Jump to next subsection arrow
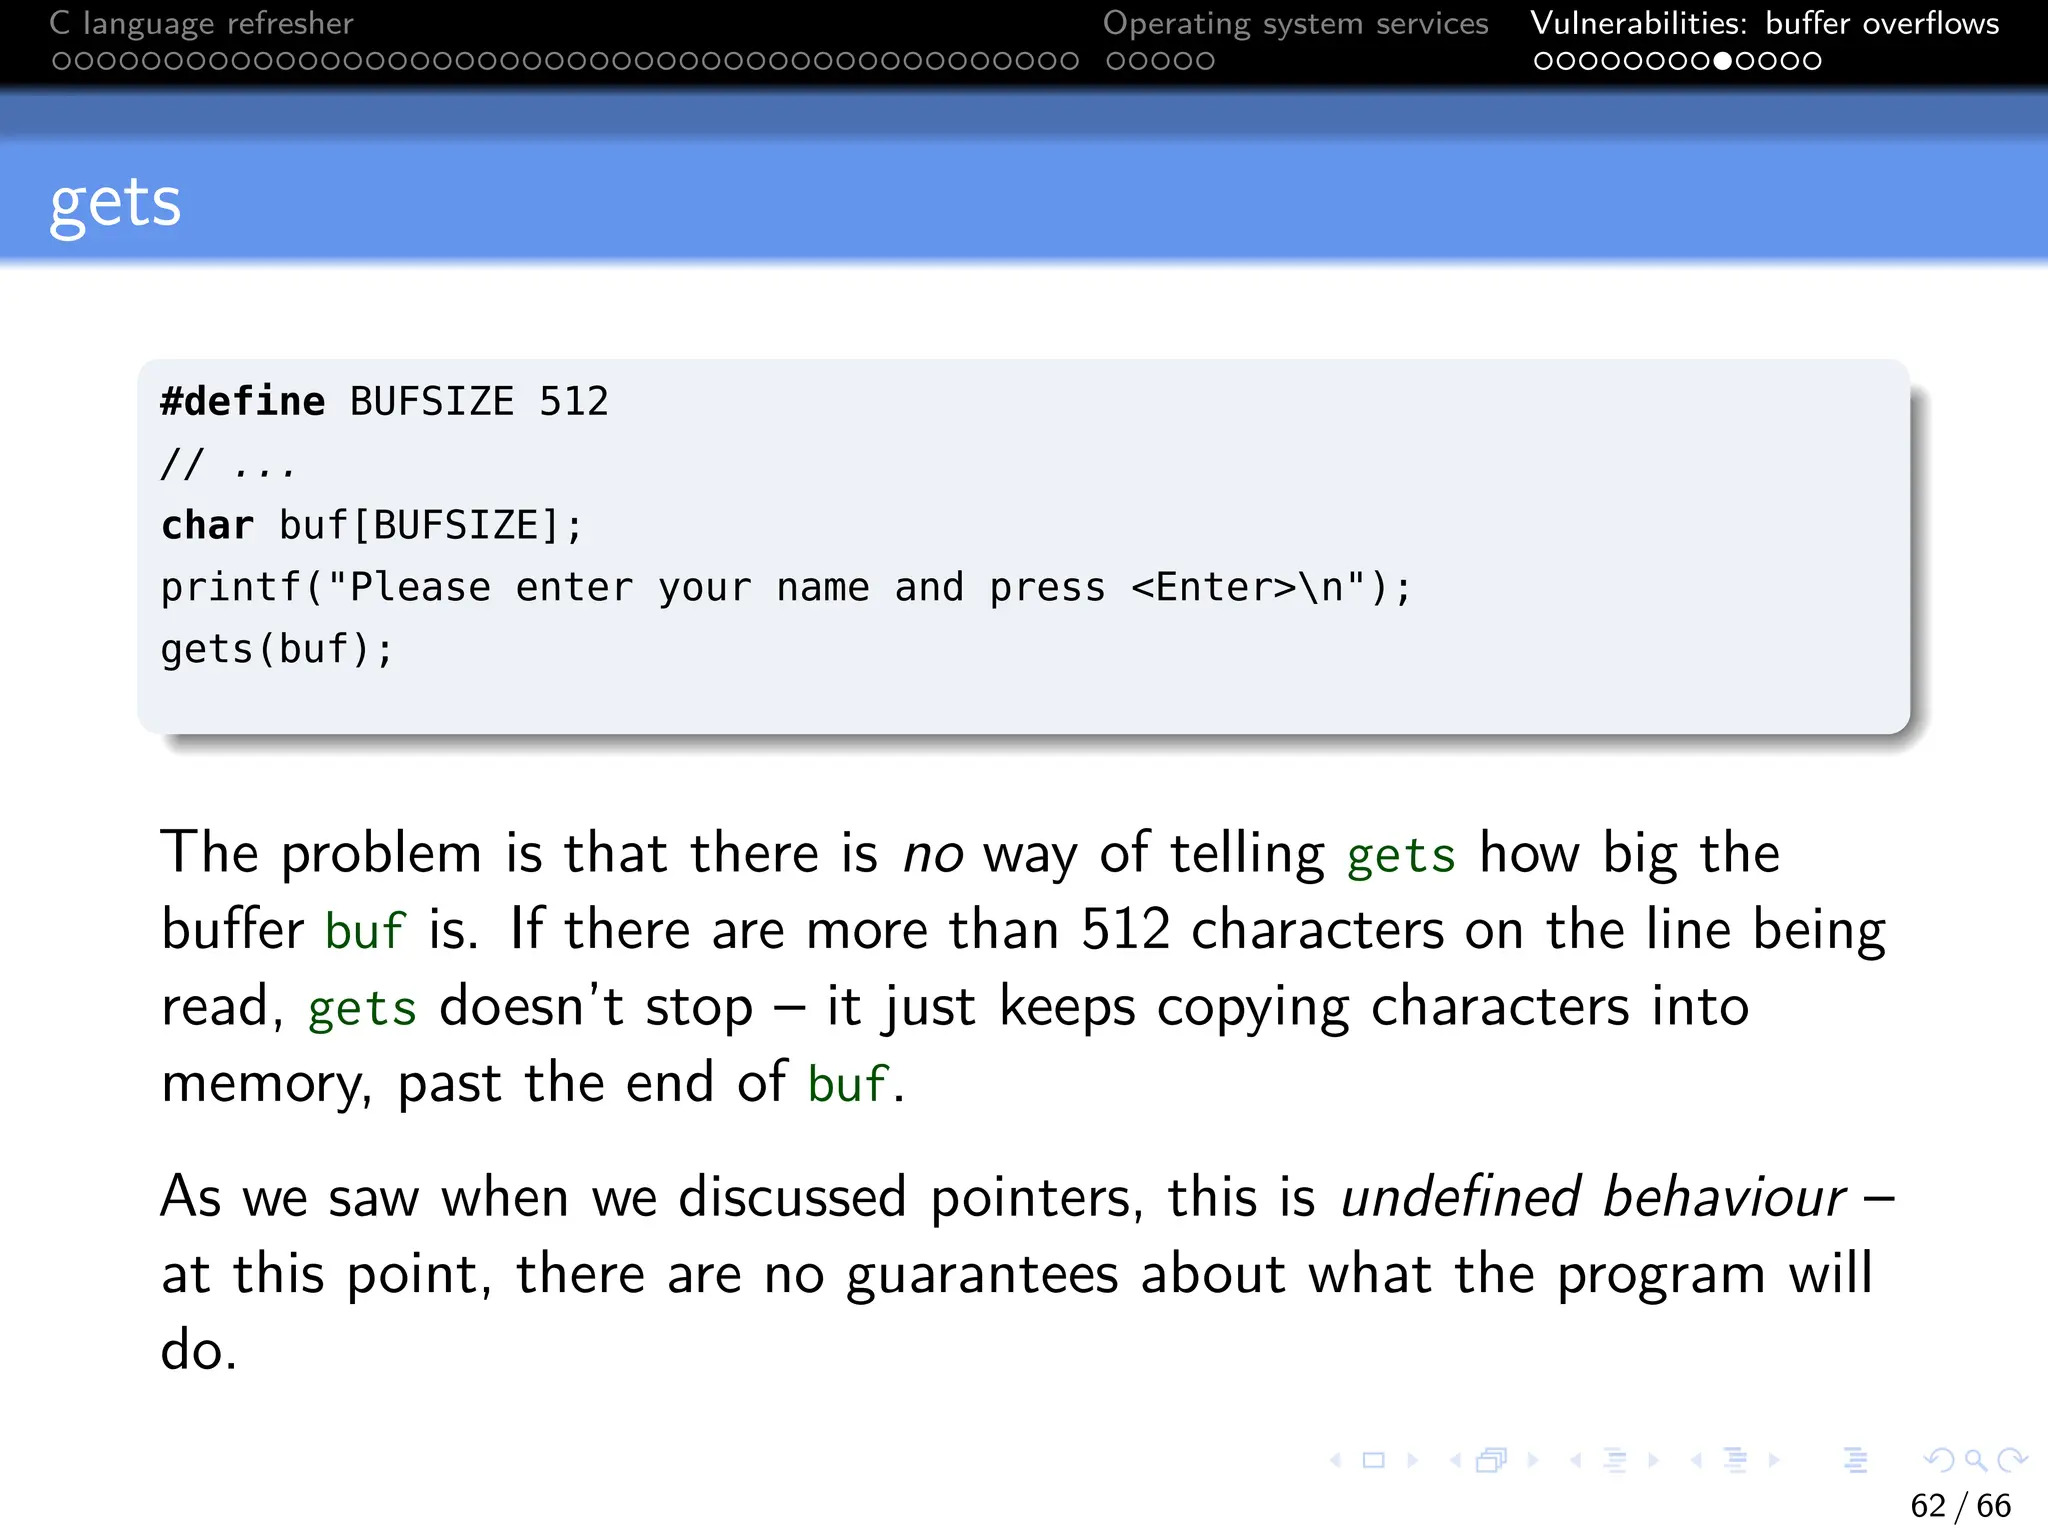2048x1536 pixels. pos(1654,1461)
